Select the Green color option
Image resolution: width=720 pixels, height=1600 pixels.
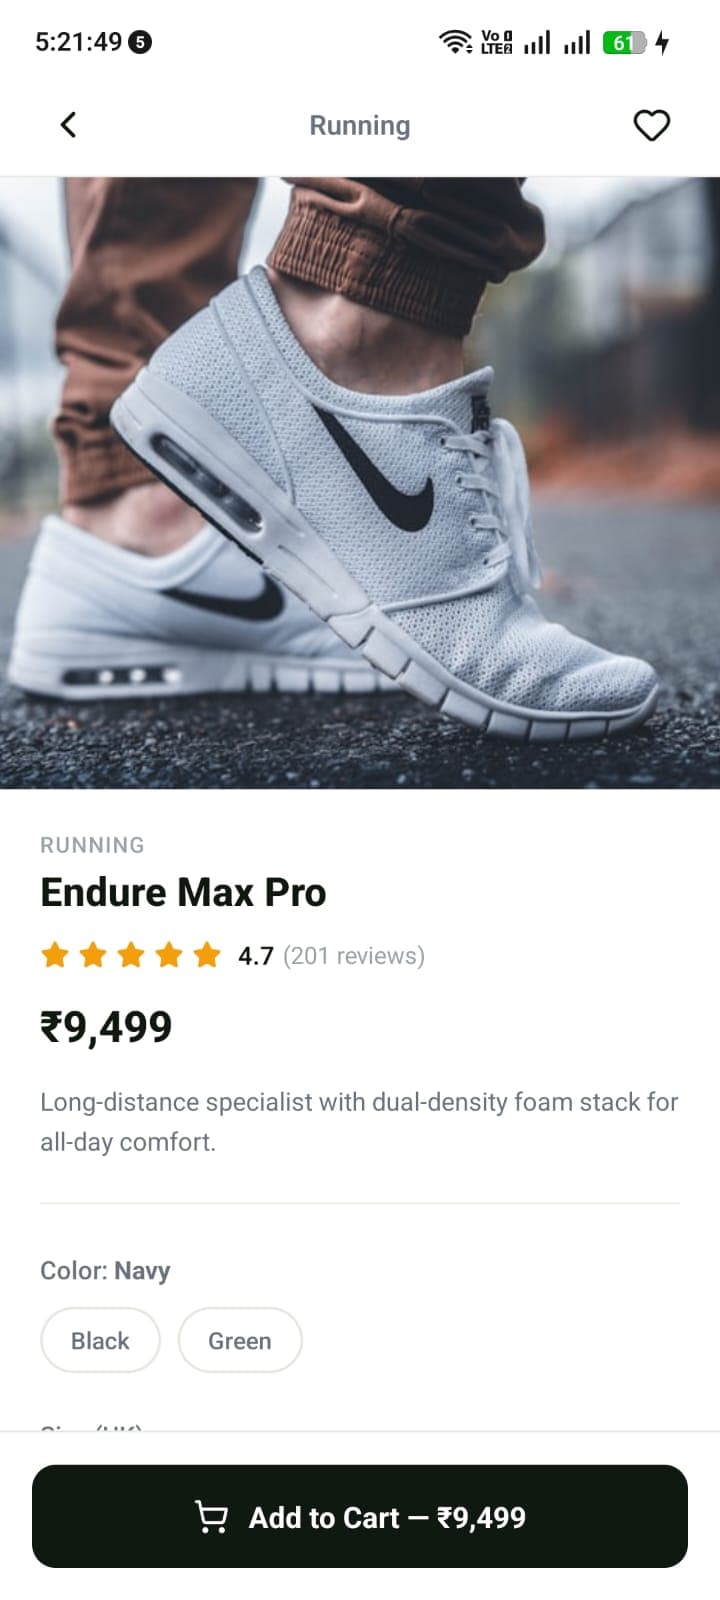[240, 1340]
